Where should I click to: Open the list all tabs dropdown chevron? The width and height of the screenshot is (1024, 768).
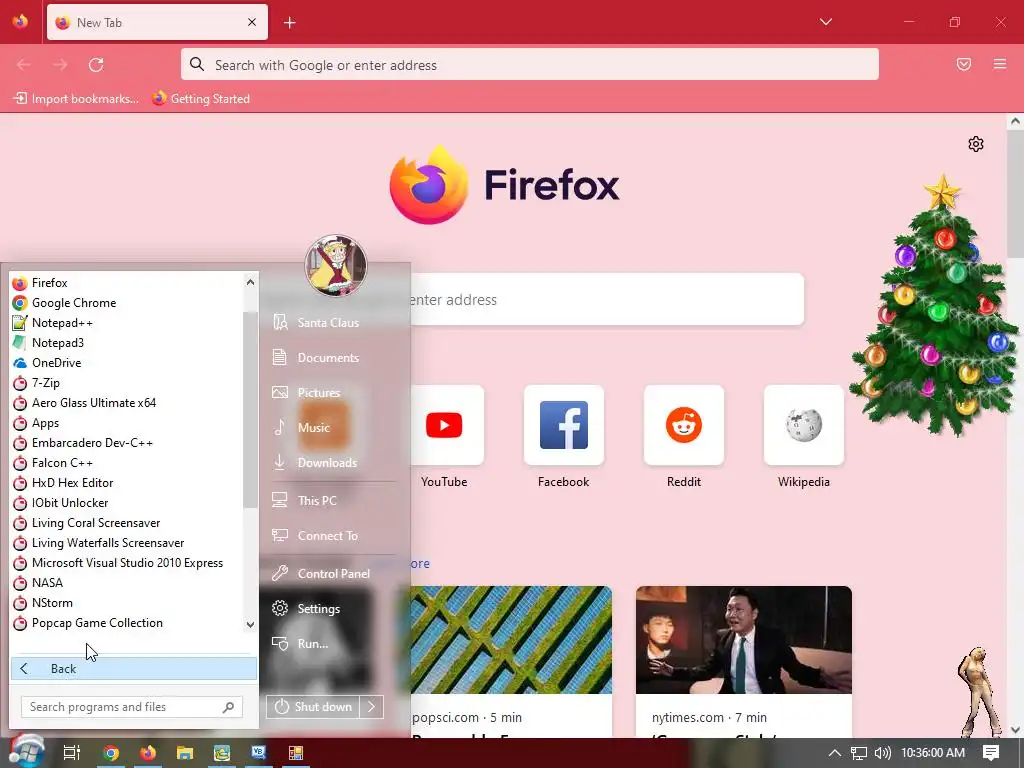825,22
